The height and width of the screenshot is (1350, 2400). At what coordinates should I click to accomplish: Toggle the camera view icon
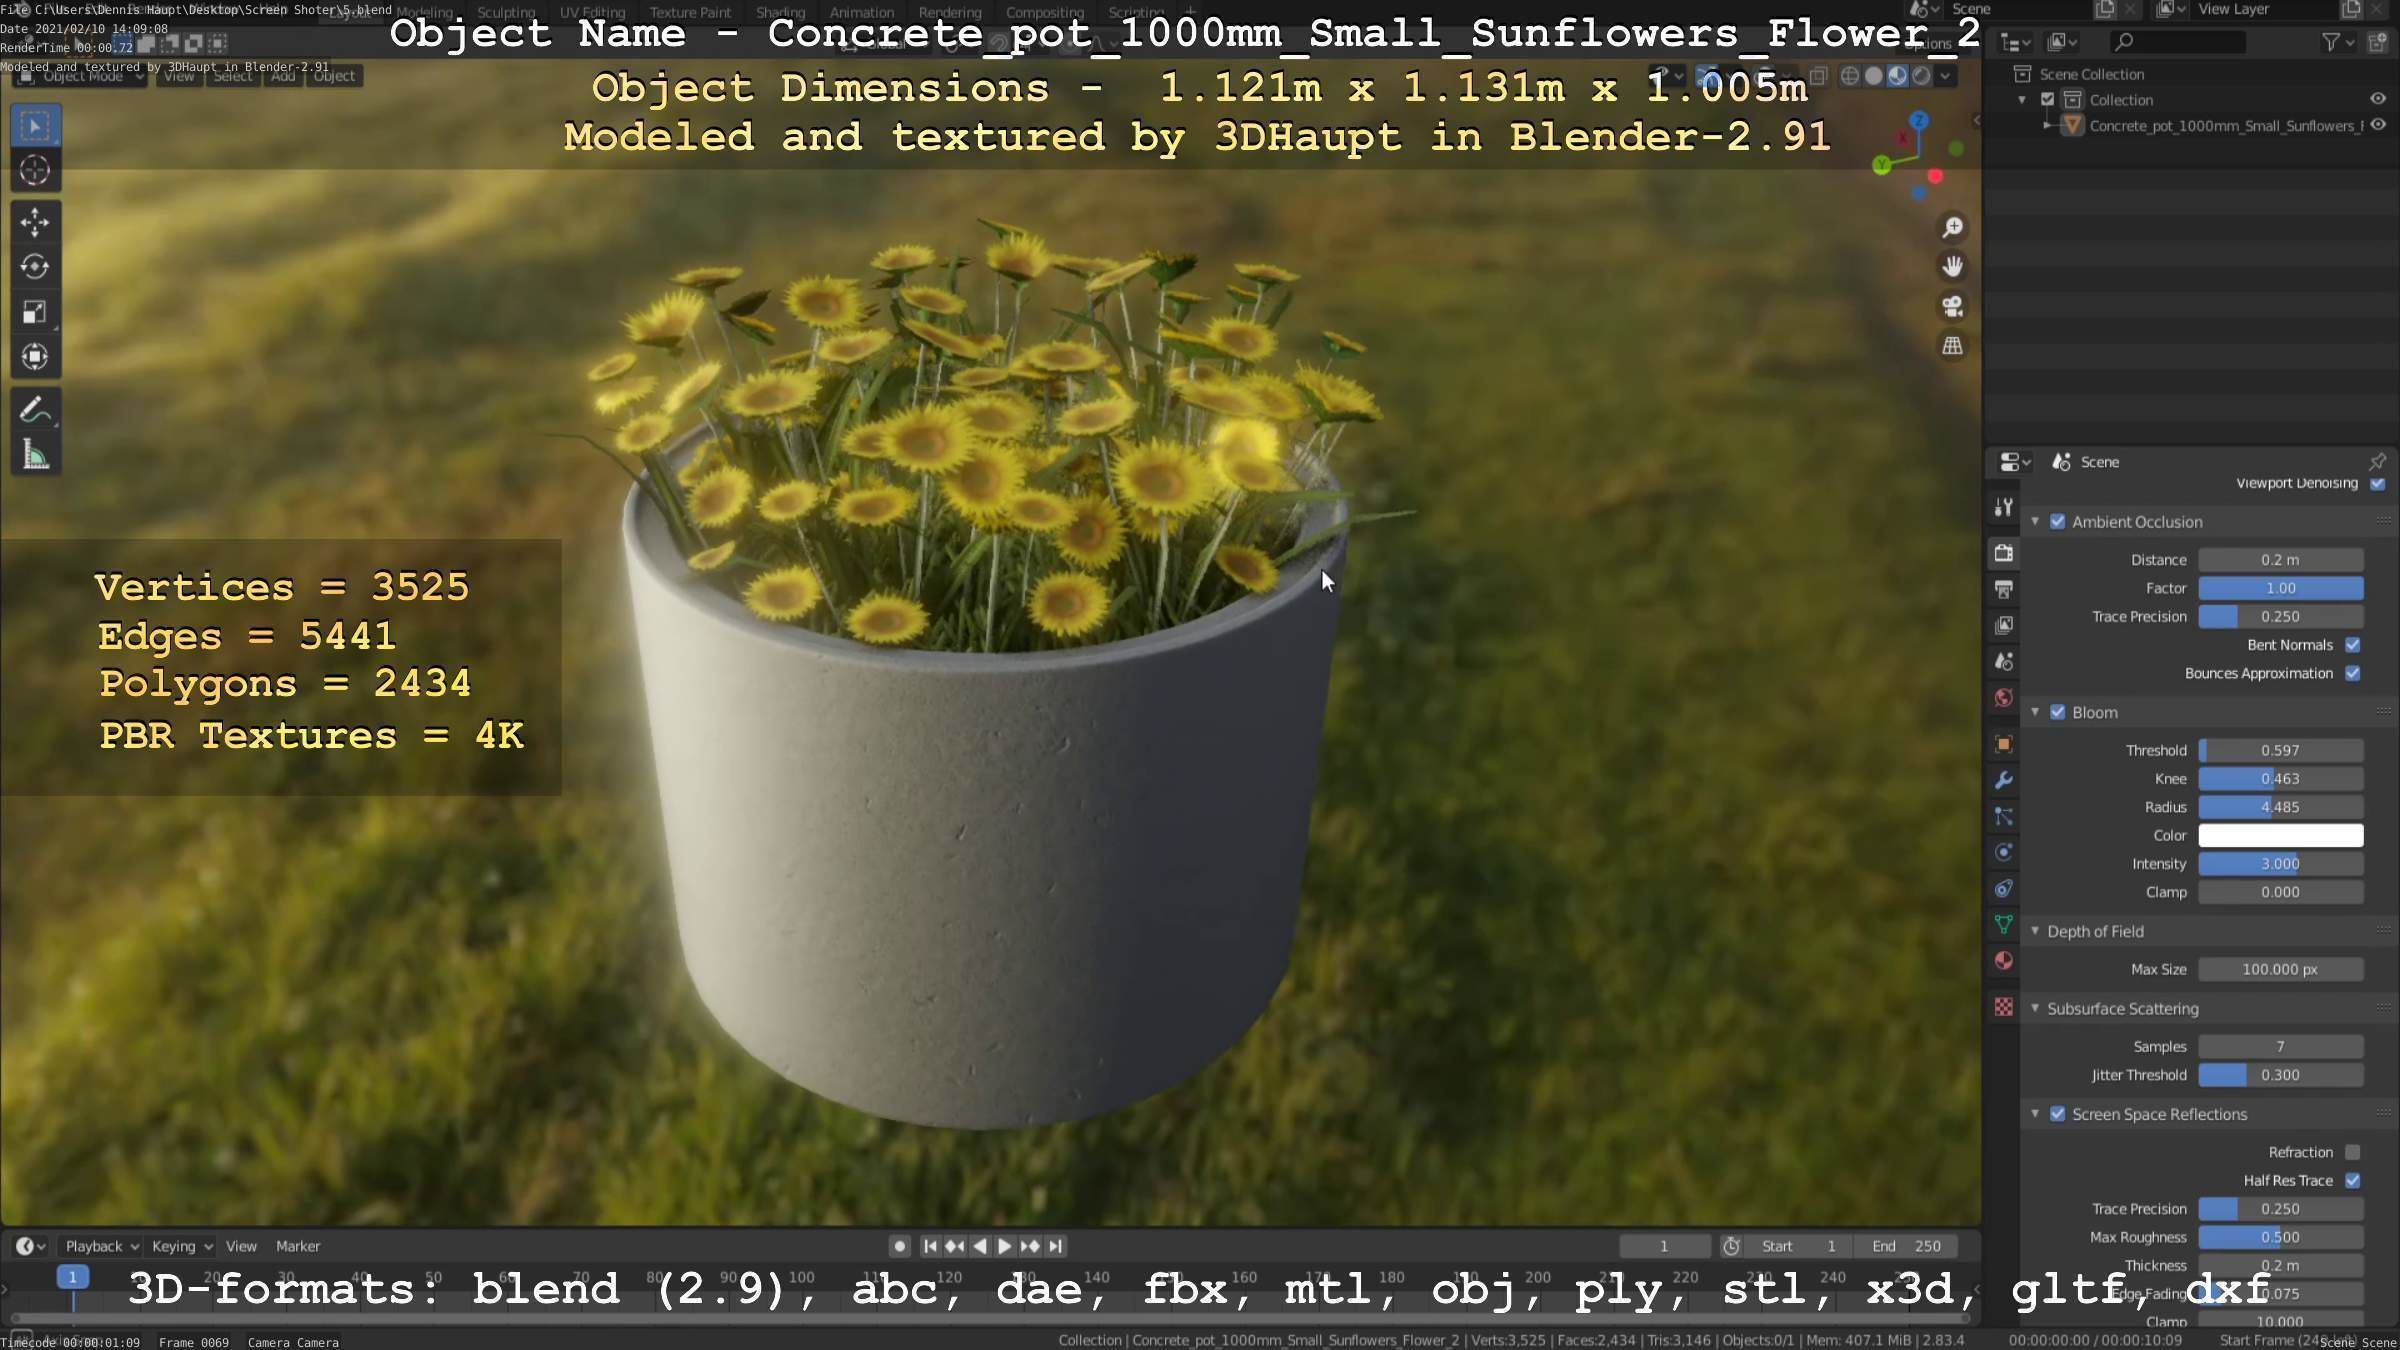coord(1952,306)
